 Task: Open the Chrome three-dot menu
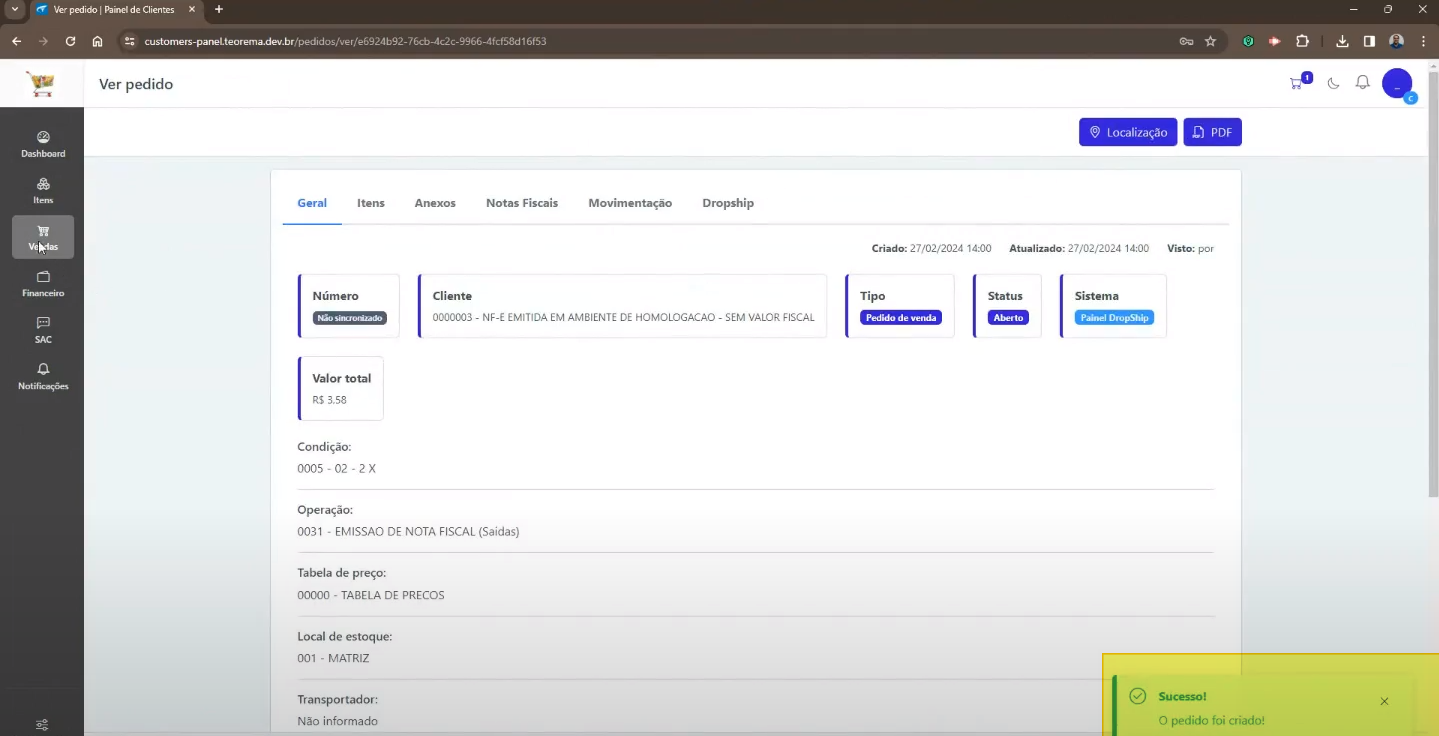click(x=1423, y=41)
